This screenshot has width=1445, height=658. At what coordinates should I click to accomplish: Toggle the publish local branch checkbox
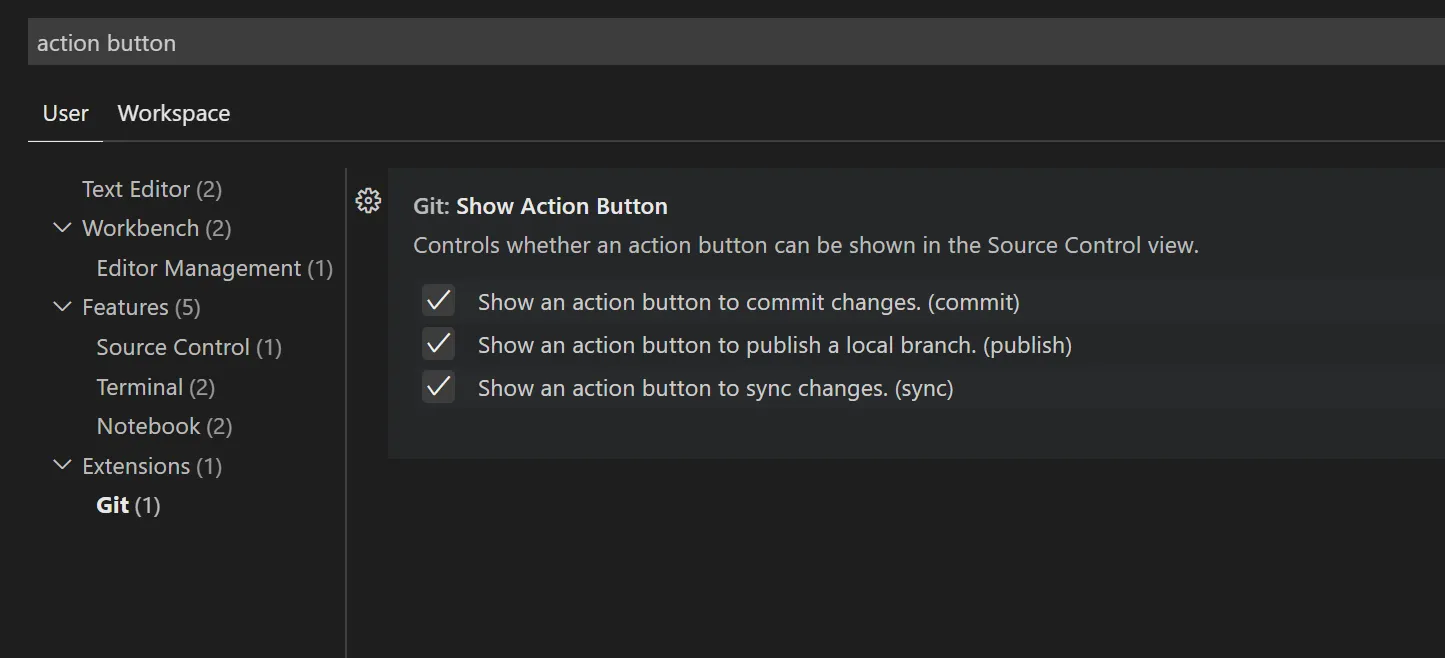coord(438,345)
